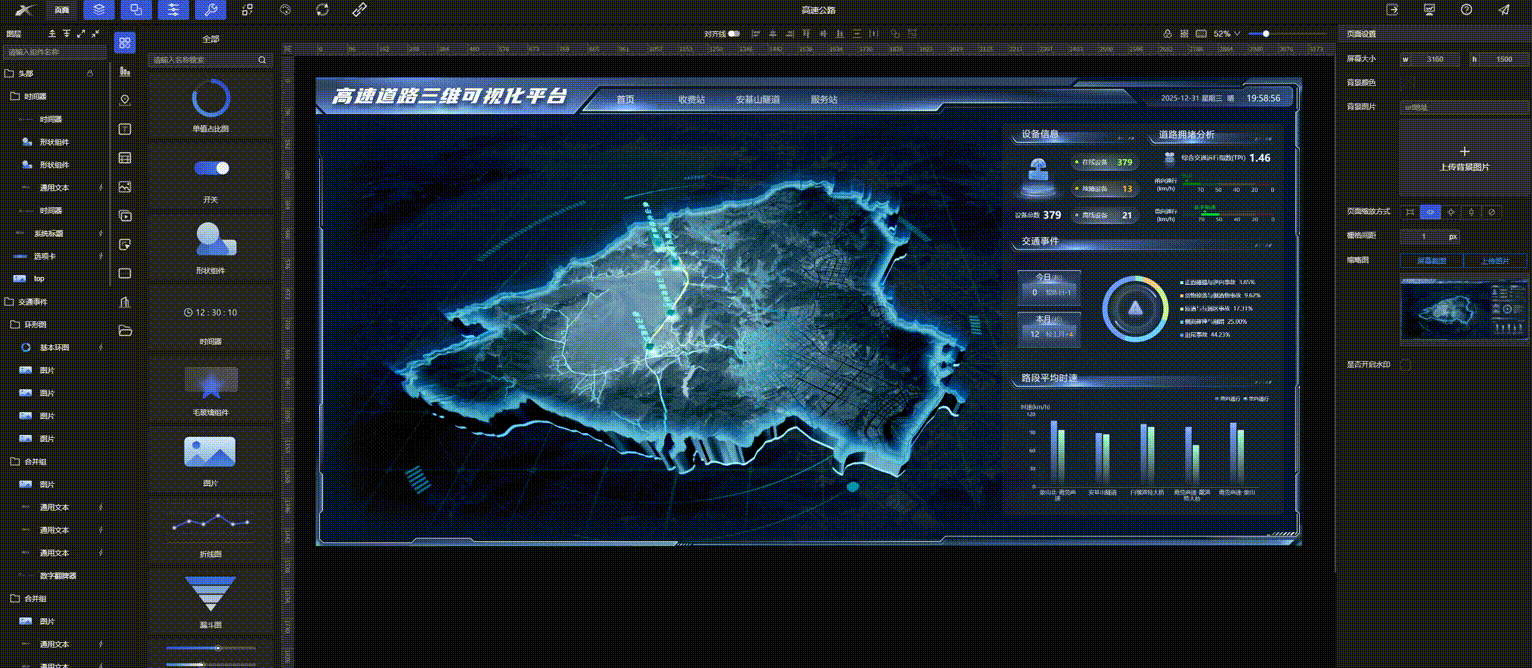Select the video media category icon
The width and height of the screenshot is (1532, 668).
(125, 215)
